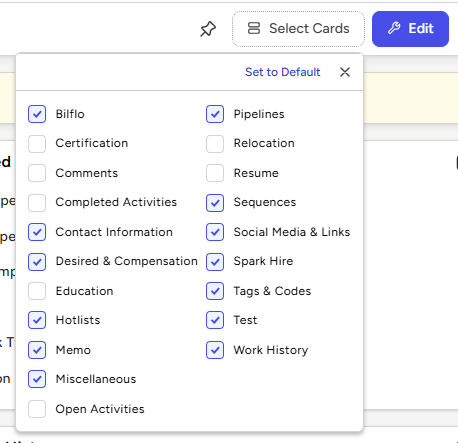Click the Edit button
Viewport: 458px width, 443px height.
pos(410,29)
